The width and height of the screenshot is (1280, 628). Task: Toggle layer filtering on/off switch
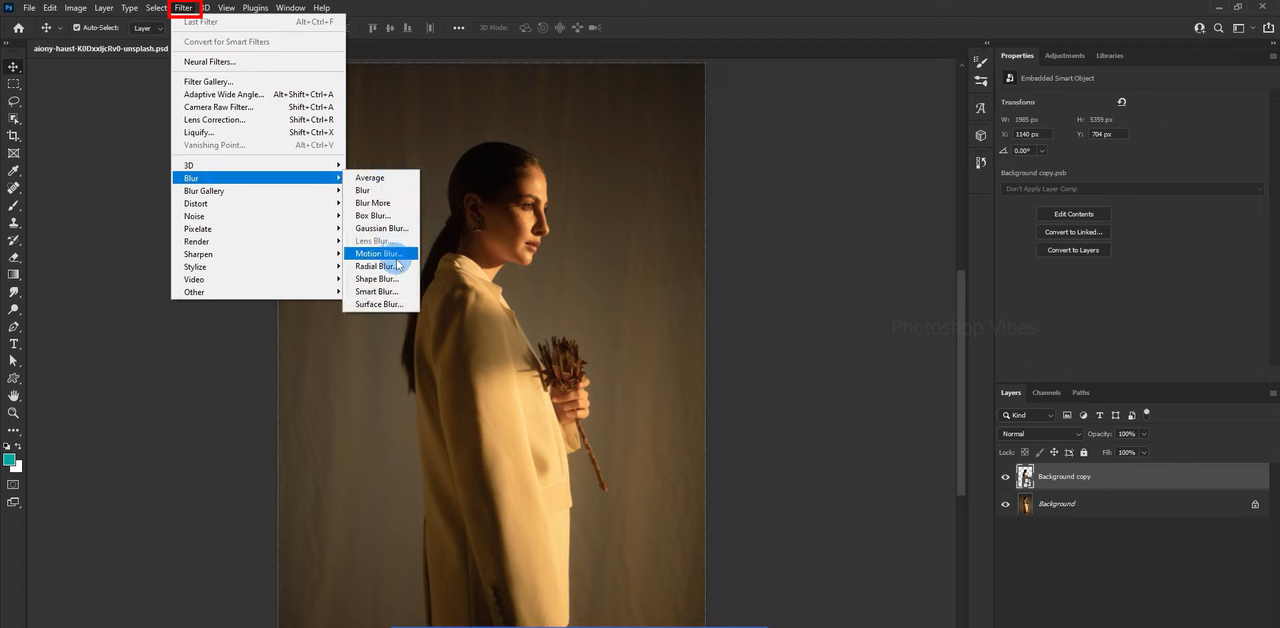pyautogui.click(x=1147, y=413)
